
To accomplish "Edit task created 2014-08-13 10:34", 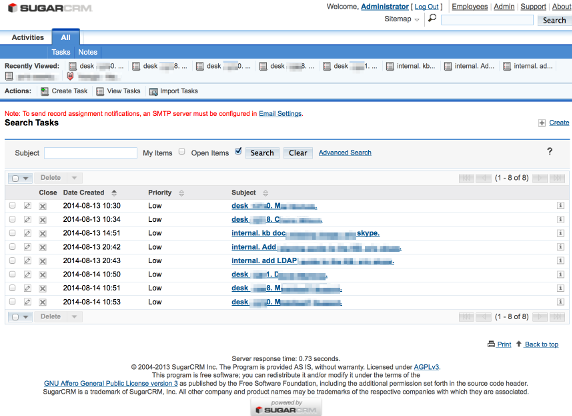I will coord(27,220).
